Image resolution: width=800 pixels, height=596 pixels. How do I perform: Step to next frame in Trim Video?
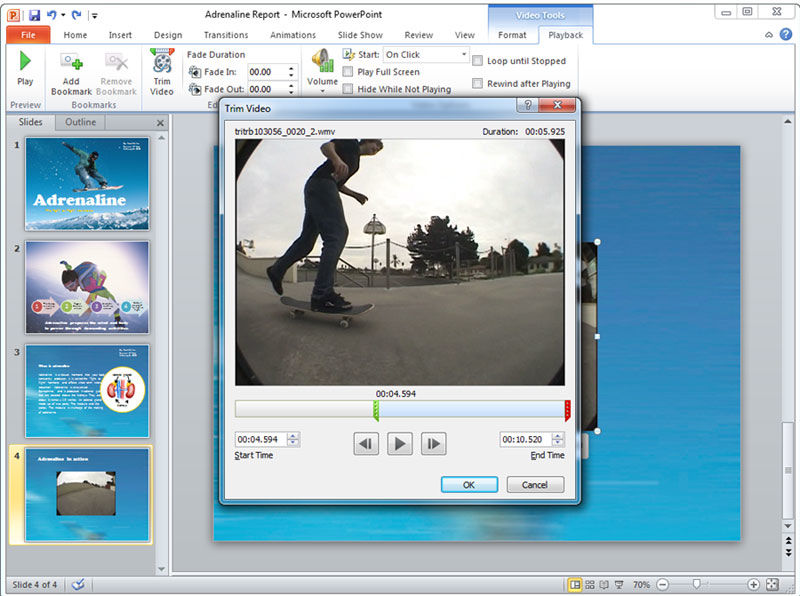(433, 444)
